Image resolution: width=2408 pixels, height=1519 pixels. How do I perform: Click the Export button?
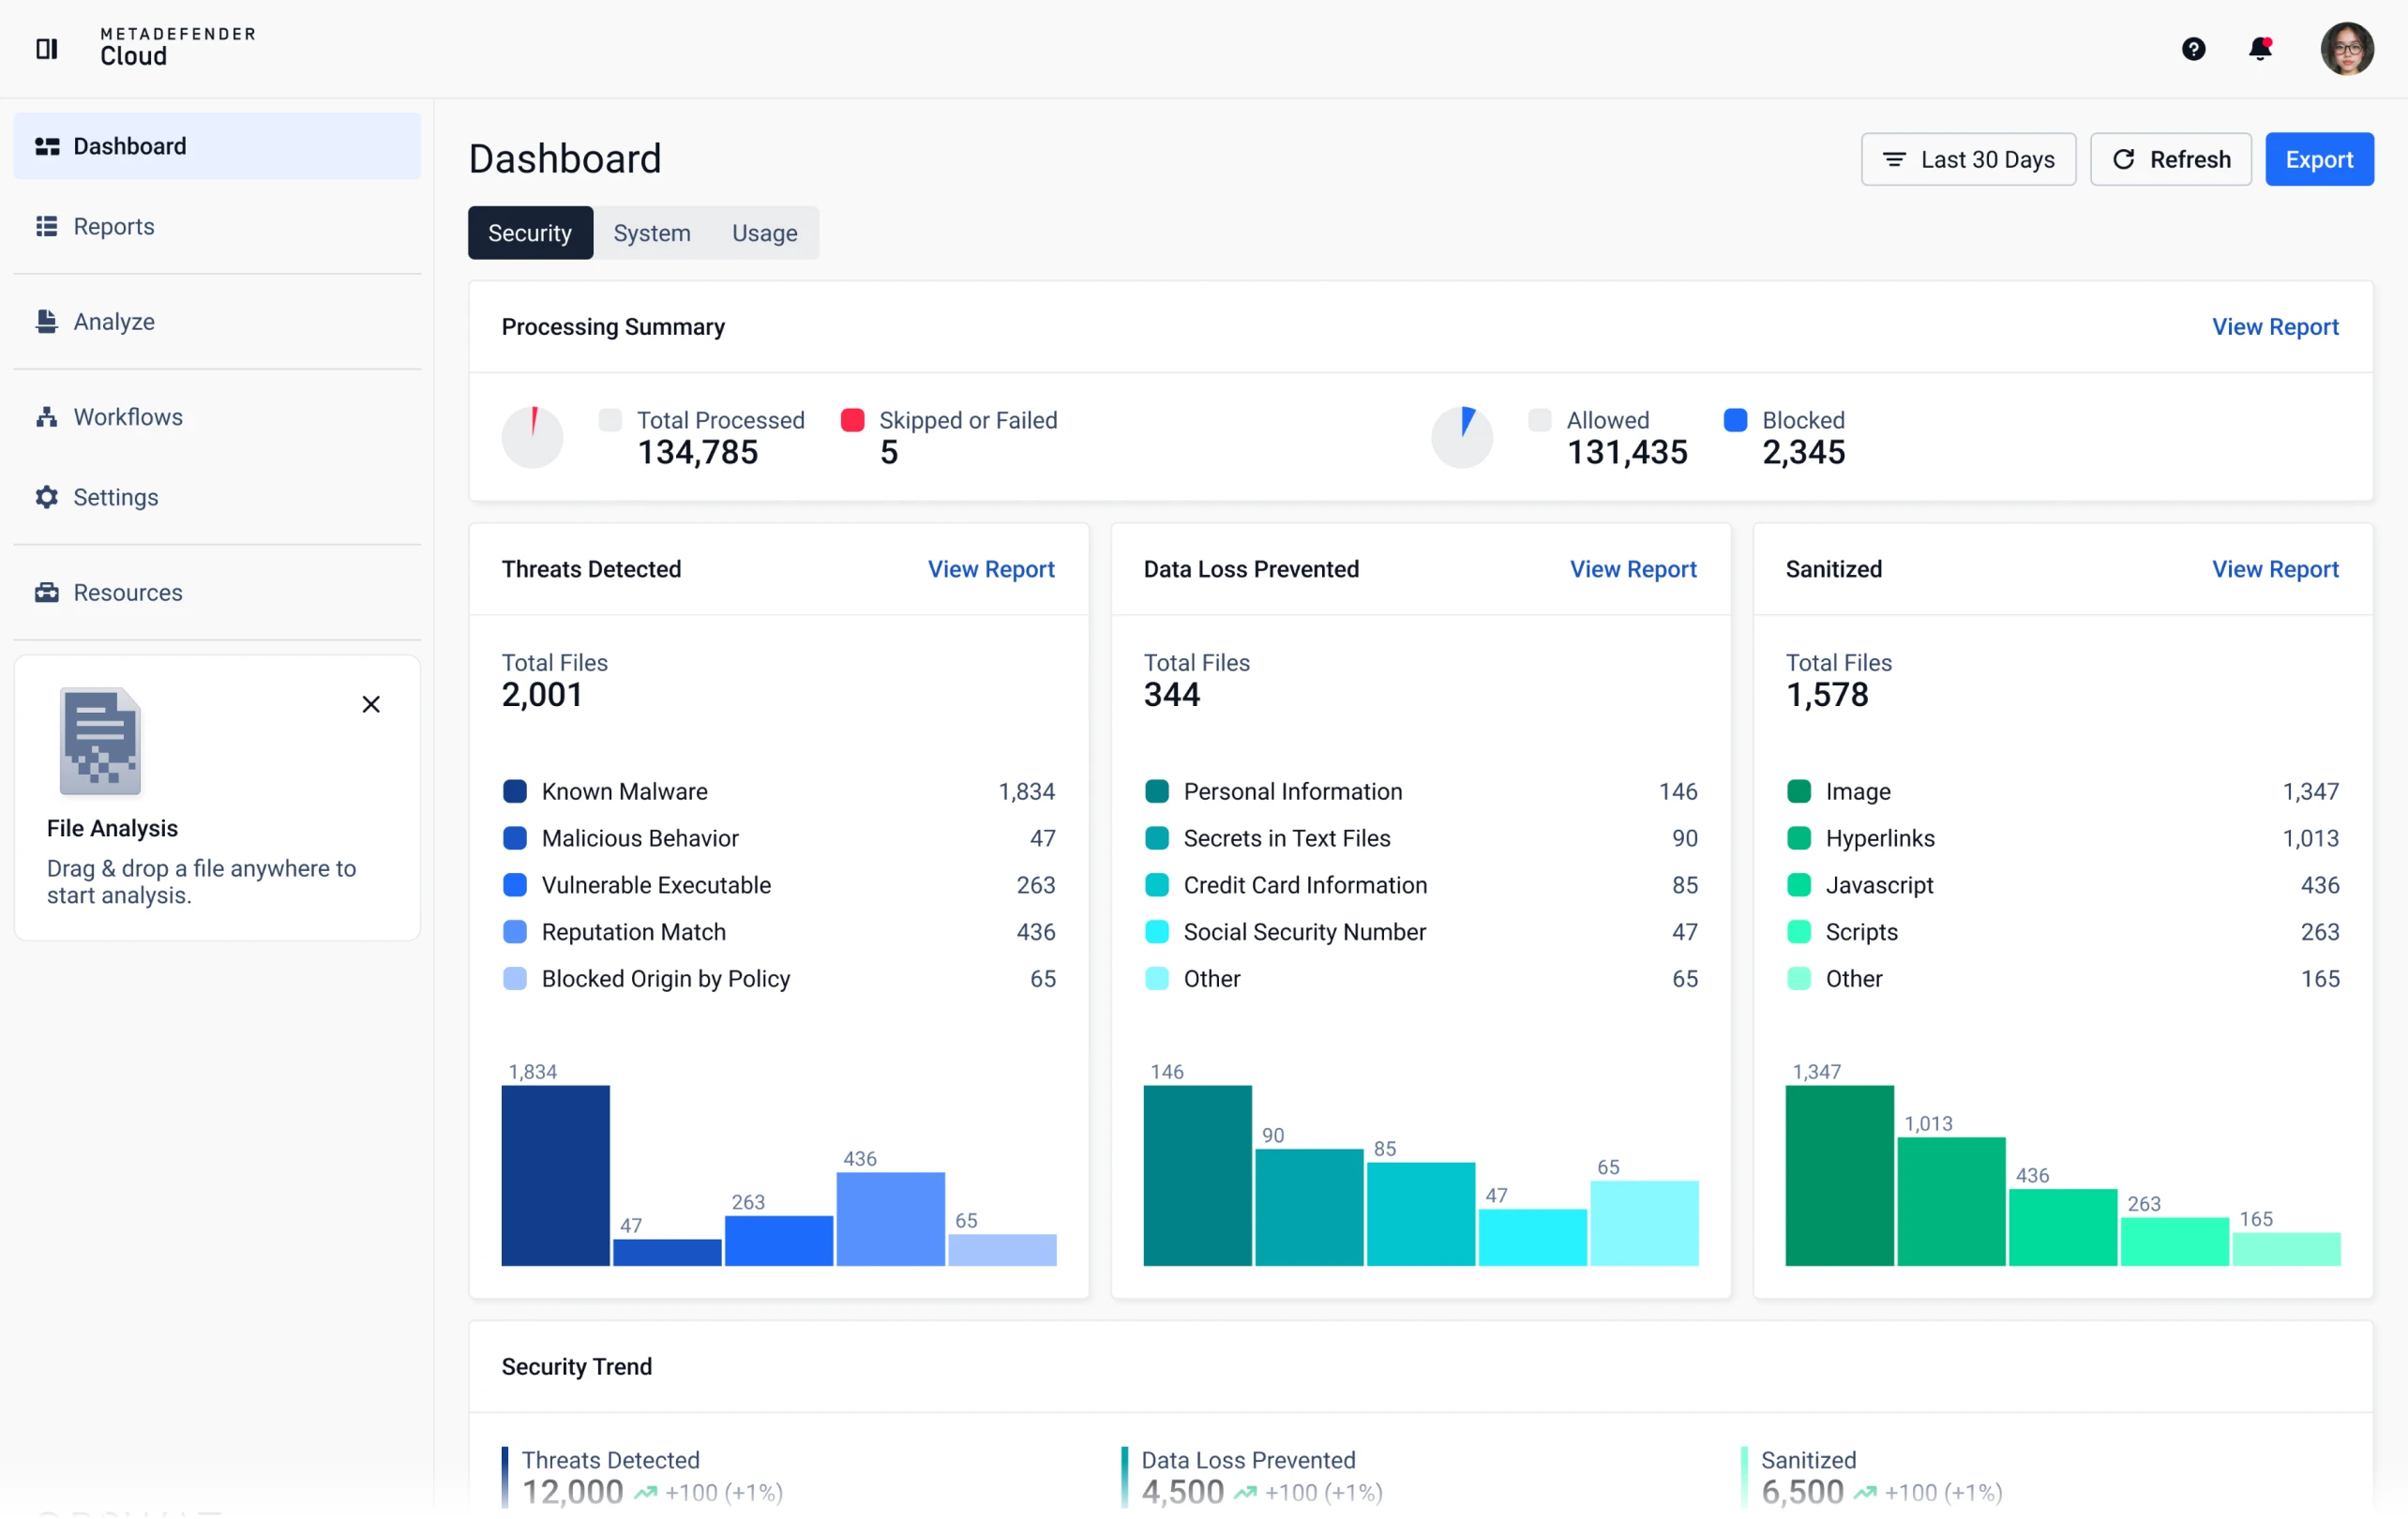pos(2318,159)
